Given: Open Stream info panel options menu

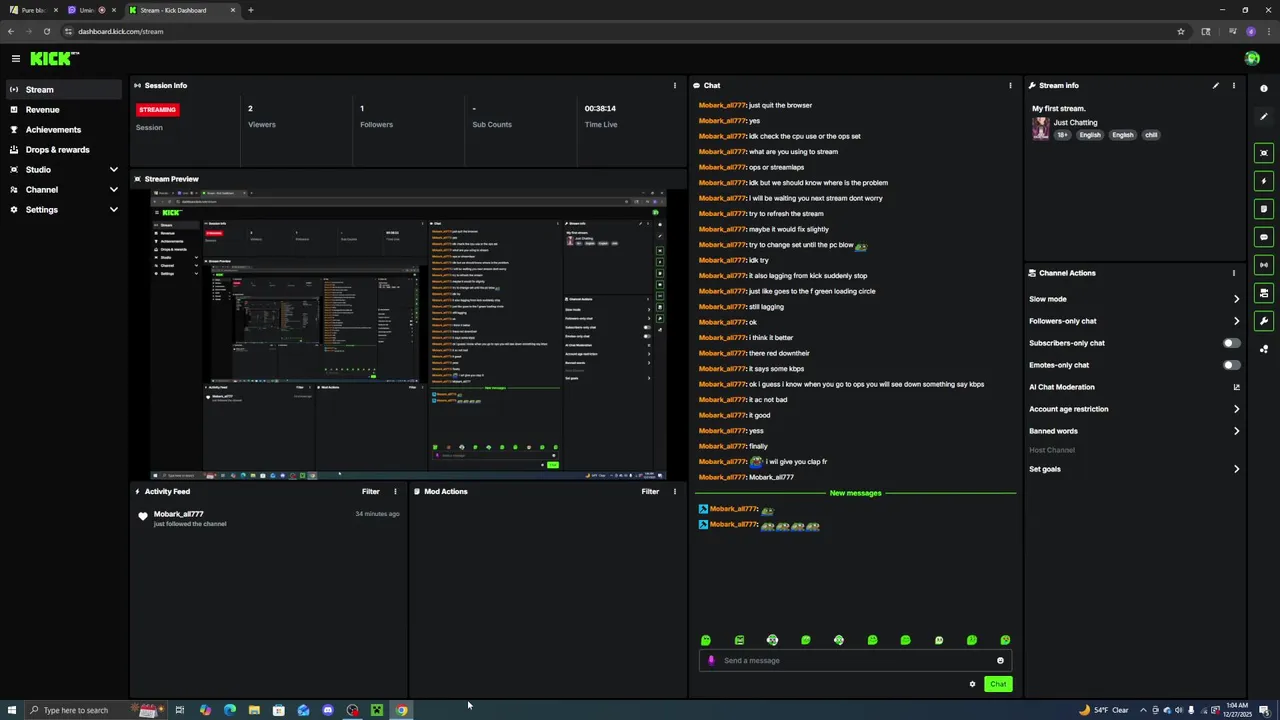Looking at the screenshot, I should [x=1234, y=86].
